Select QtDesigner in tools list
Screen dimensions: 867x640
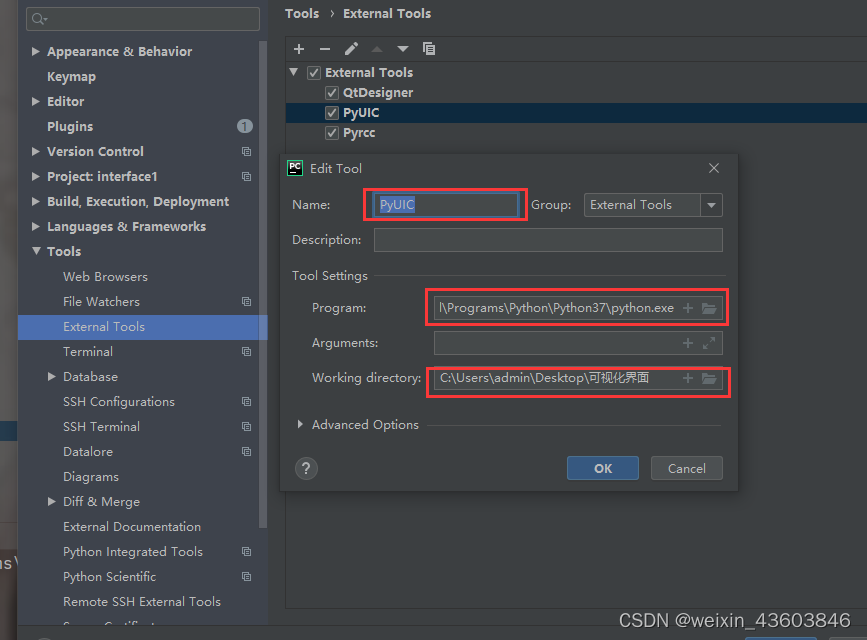pyautogui.click(x=378, y=93)
